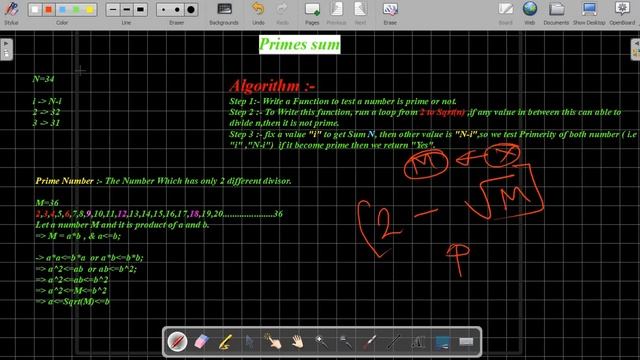Set the large eraser size
The image size is (640, 360).
coord(191,9)
